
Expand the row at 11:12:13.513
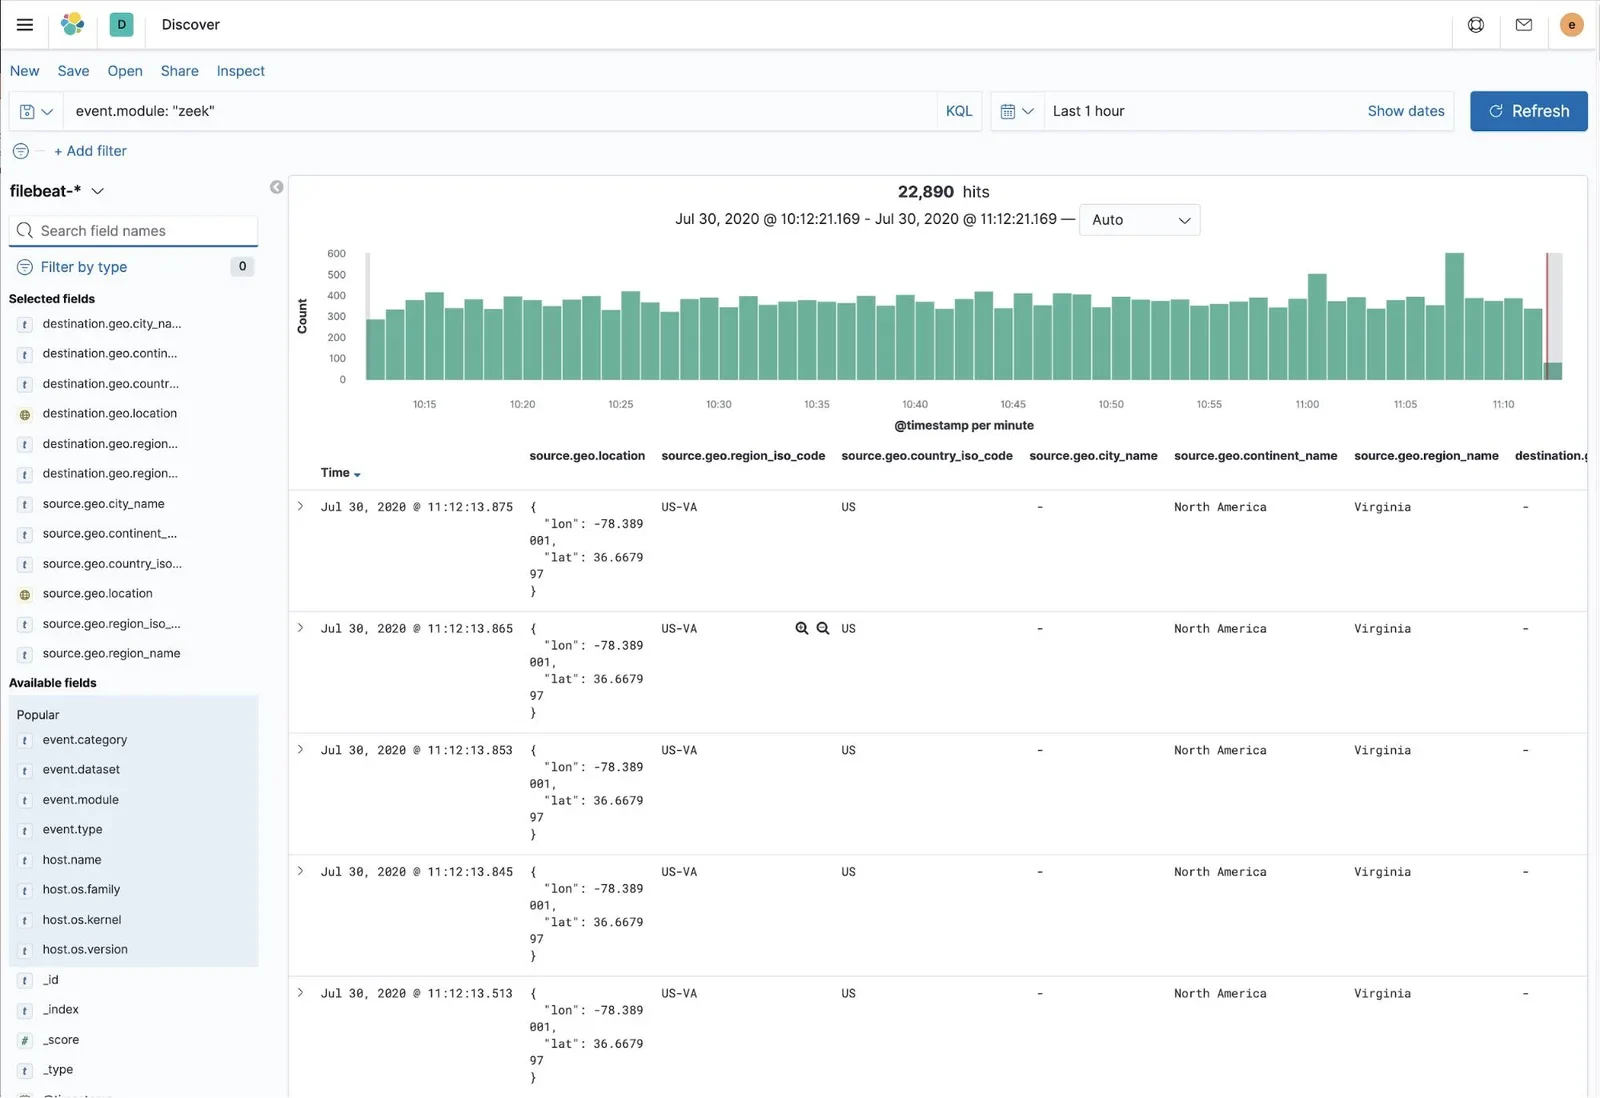coord(300,993)
